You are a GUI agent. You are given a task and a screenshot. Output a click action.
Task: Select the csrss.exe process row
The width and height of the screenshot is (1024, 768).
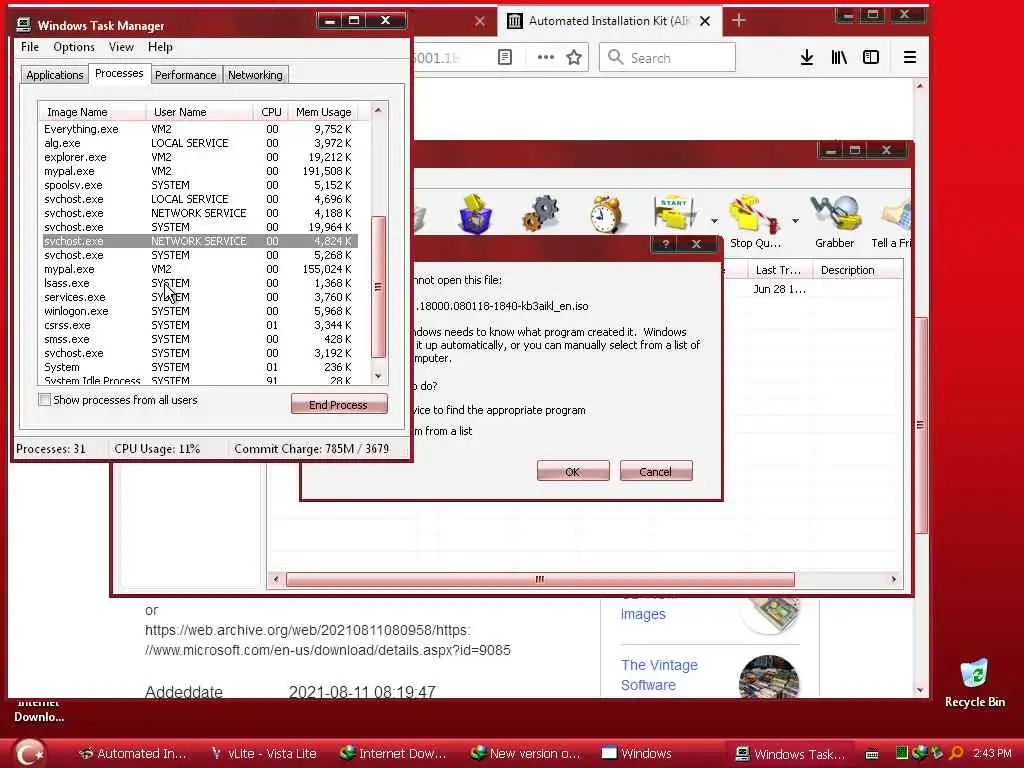[200, 325]
